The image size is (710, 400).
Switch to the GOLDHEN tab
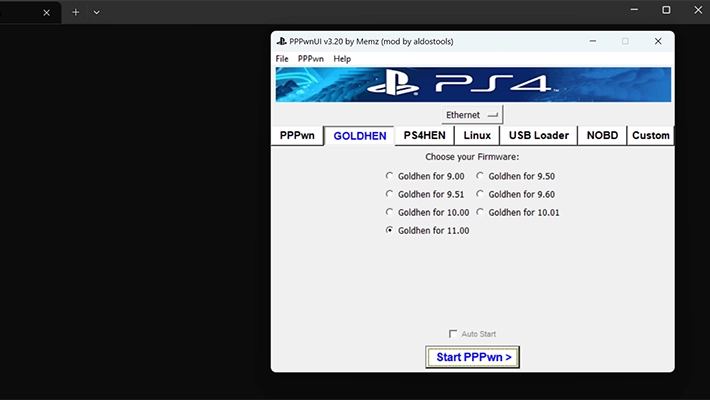[x=360, y=136]
